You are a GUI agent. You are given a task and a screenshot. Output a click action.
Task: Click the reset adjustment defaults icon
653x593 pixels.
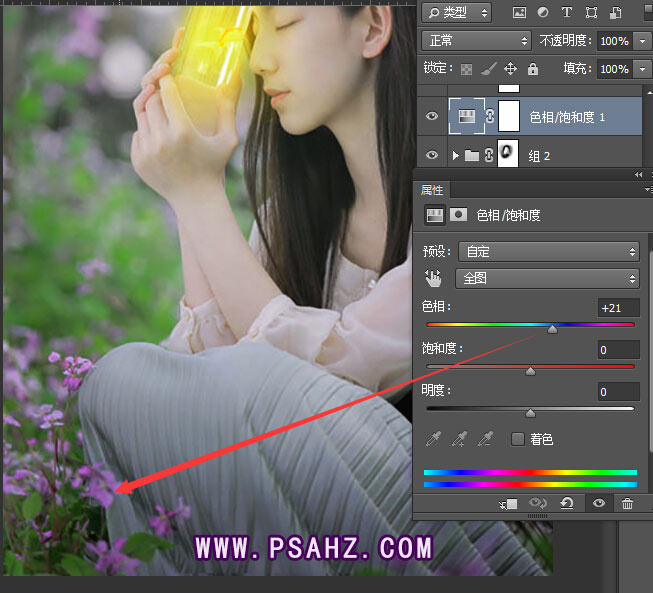(x=567, y=504)
